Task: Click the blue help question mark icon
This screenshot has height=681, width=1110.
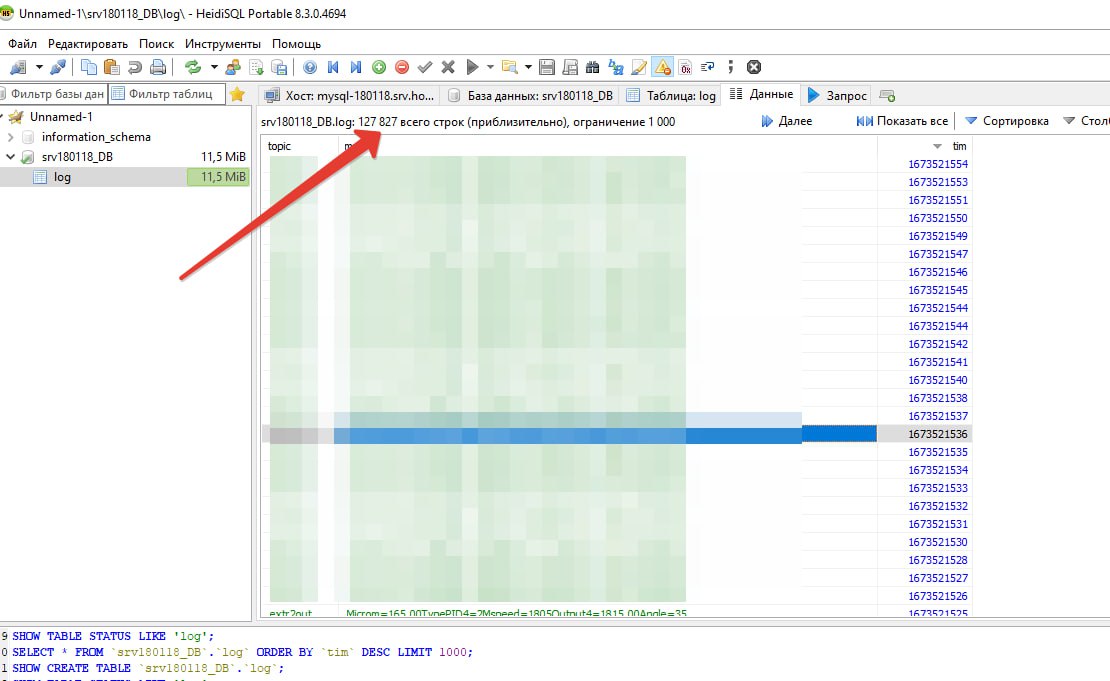Action: point(310,67)
